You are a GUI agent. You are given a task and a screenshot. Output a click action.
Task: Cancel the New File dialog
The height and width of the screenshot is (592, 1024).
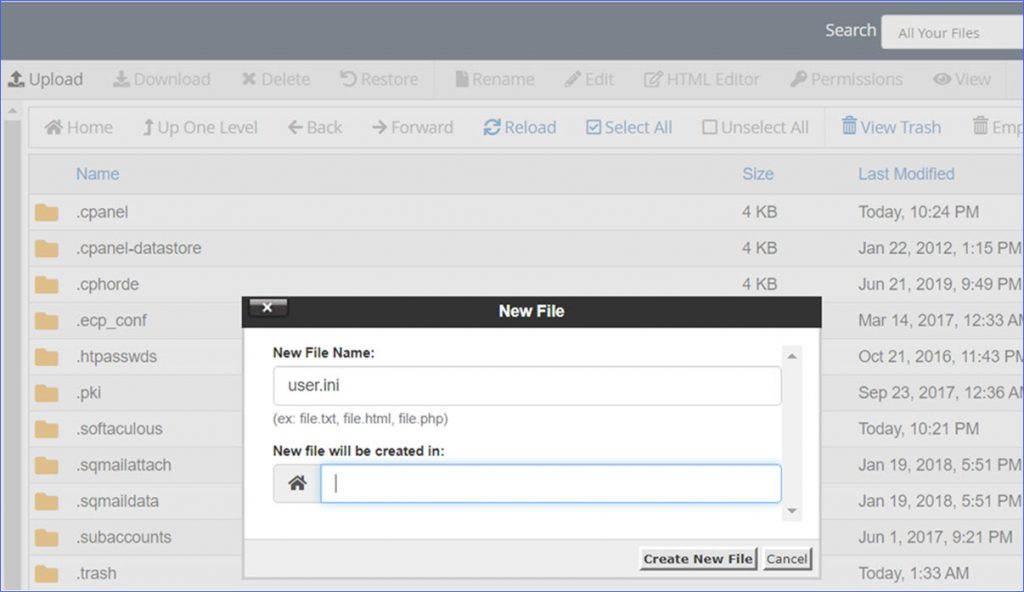click(787, 559)
